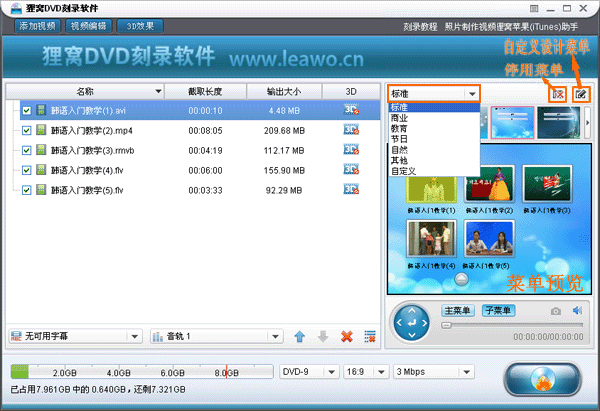This screenshot has width=600, height=411.
Task: Click the 输出大小 column header
Action: tap(284, 91)
